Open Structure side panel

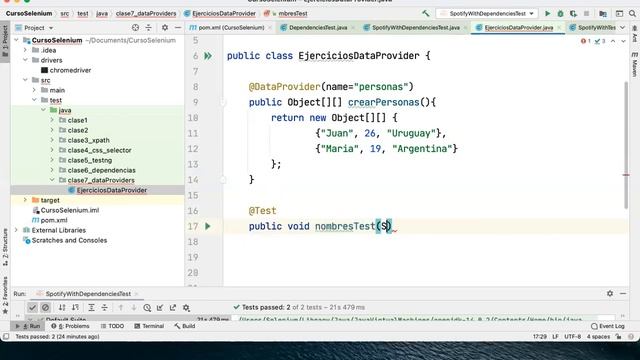point(5,247)
